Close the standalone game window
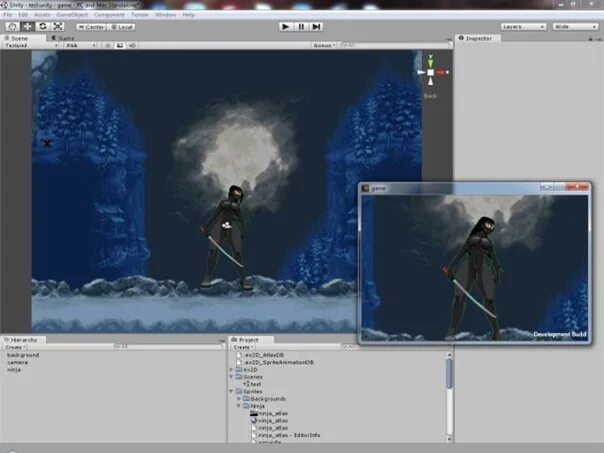The height and width of the screenshot is (453, 604). point(577,187)
